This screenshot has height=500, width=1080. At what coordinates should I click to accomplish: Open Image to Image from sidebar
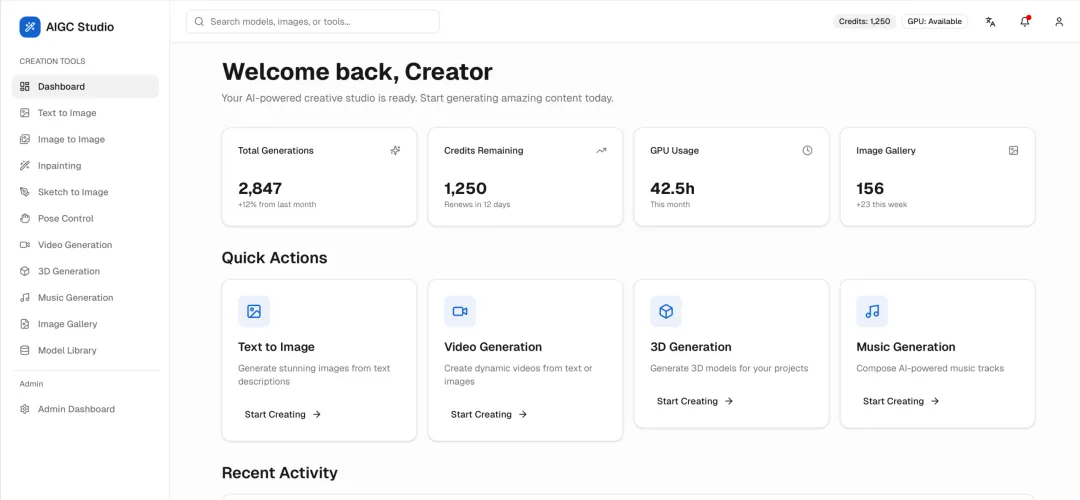pos(85,139)
